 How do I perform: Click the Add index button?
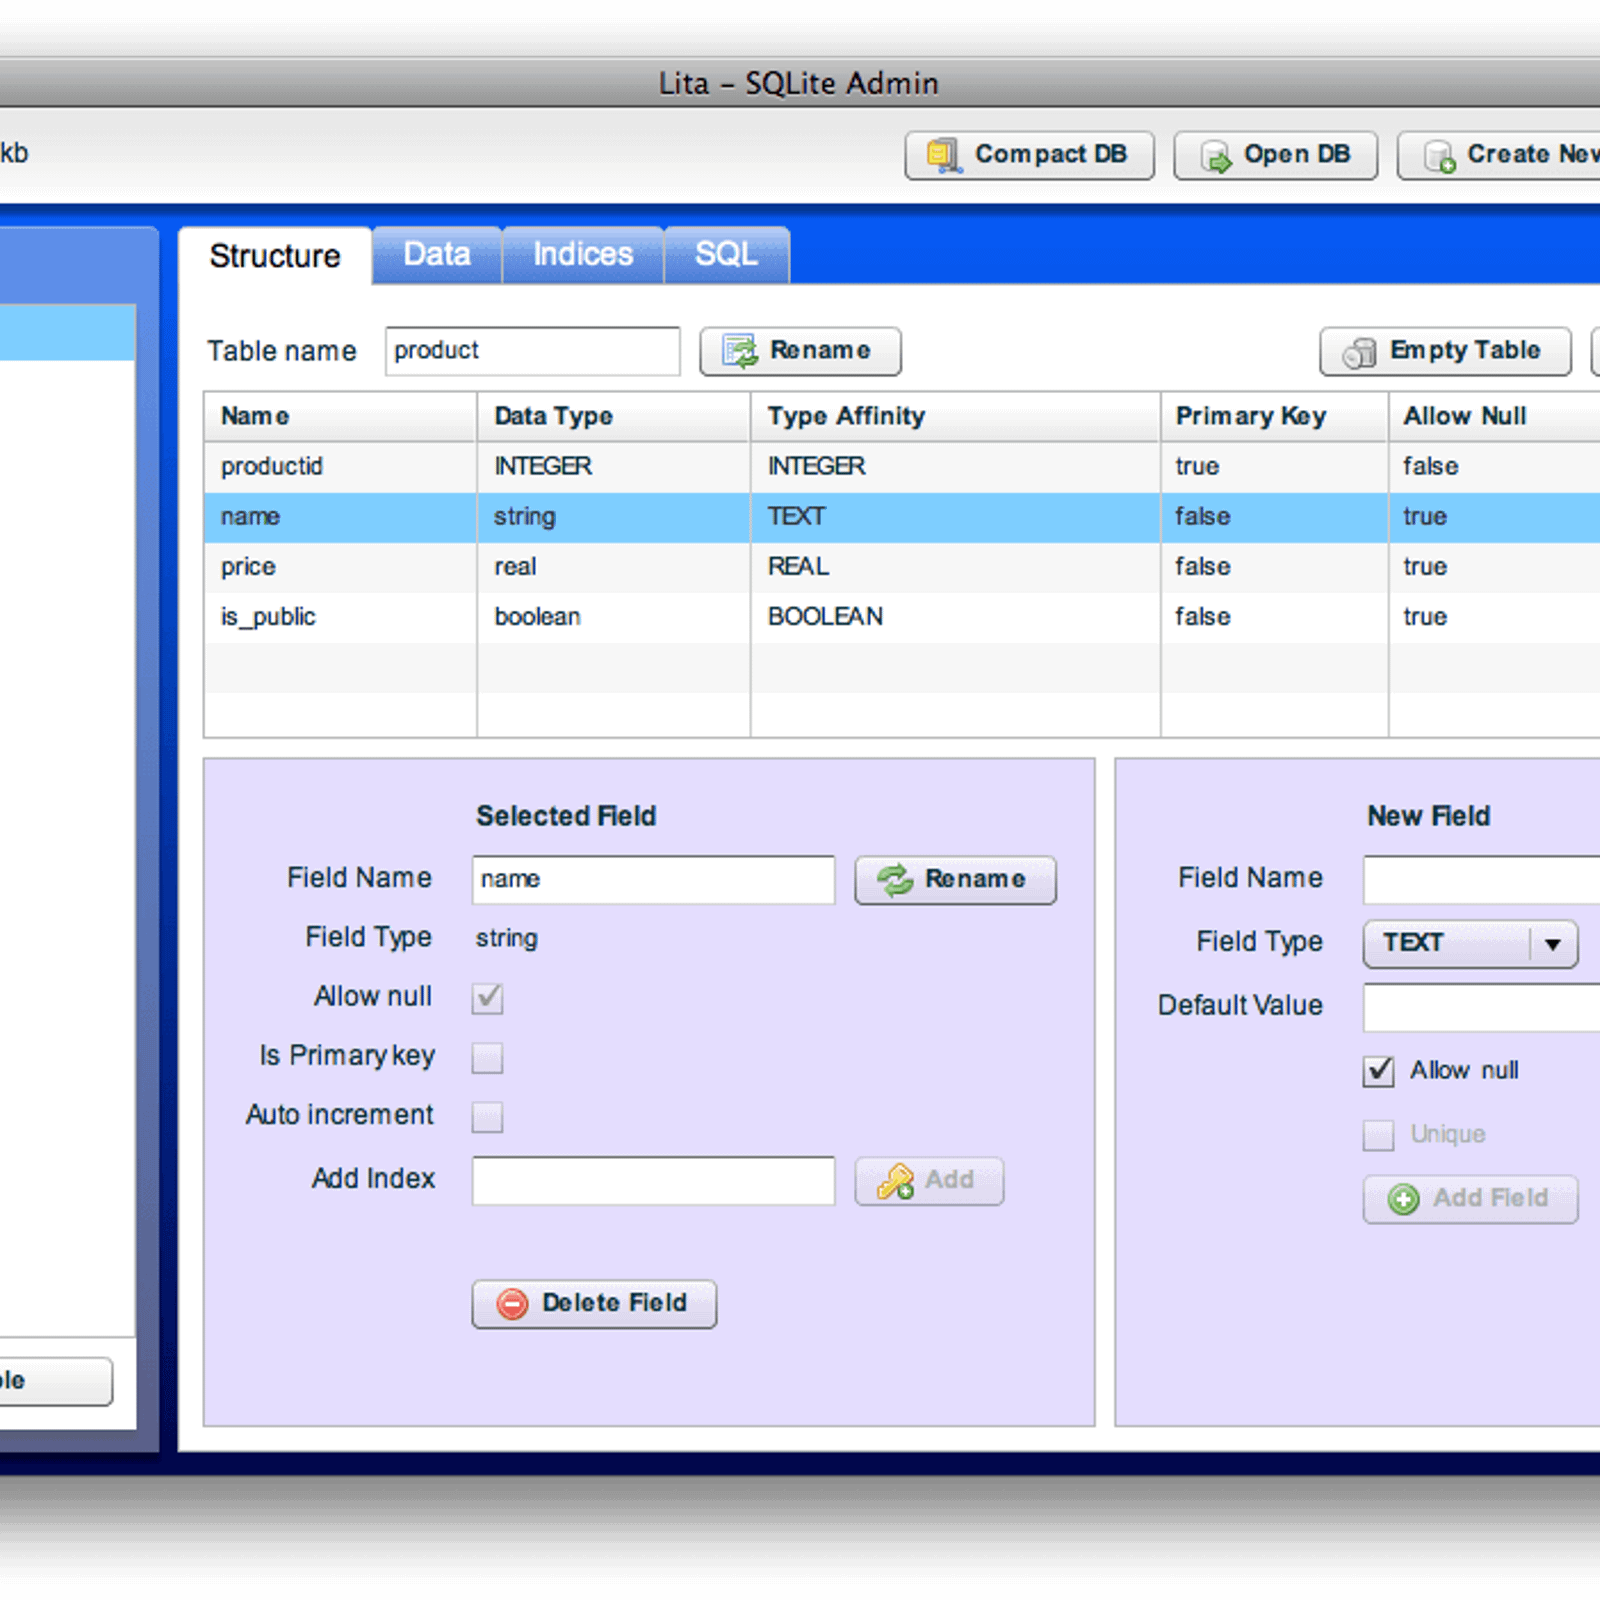tap(929, 1181)
